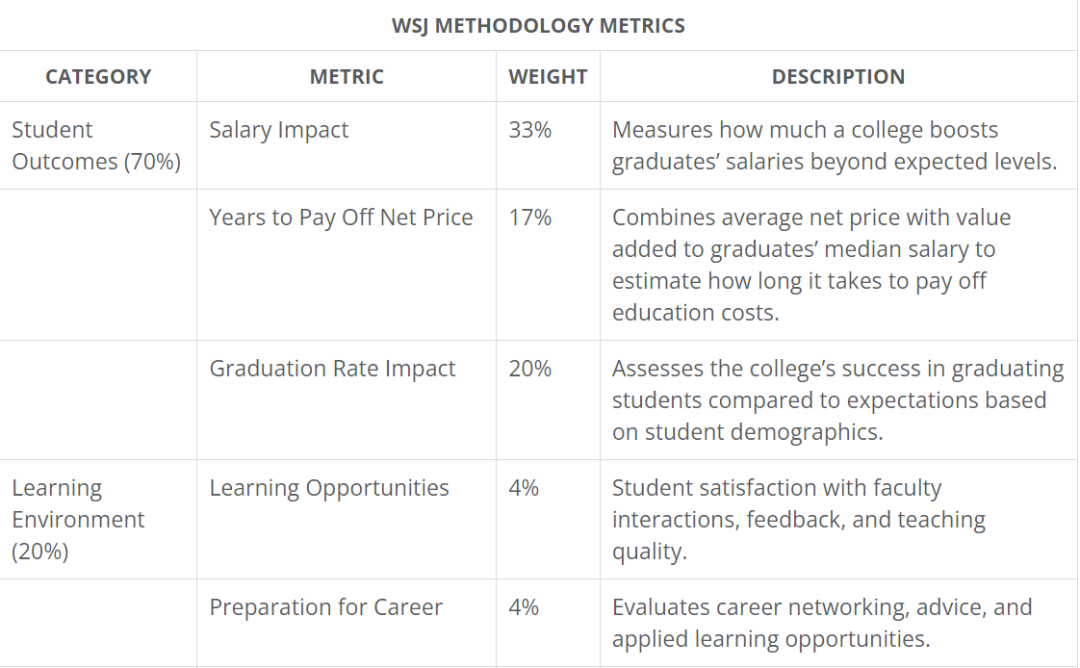Click the DESCRIPTION column header
The image size is (1080, 668).
838,77
